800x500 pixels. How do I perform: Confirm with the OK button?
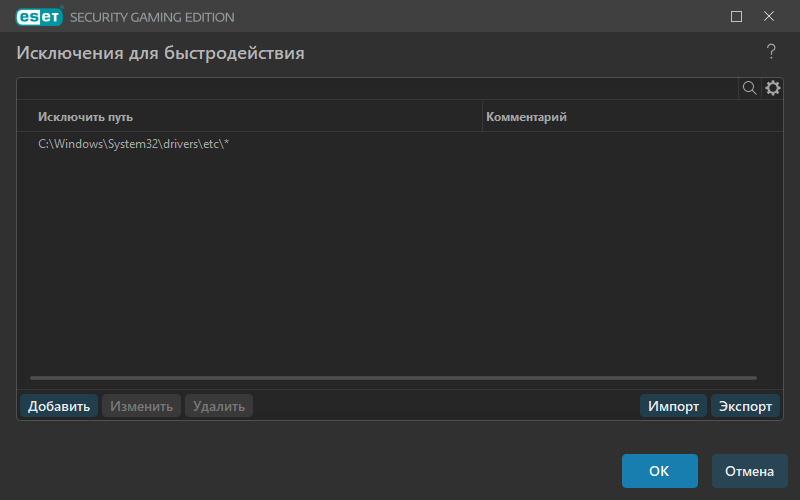pos(660,471)
